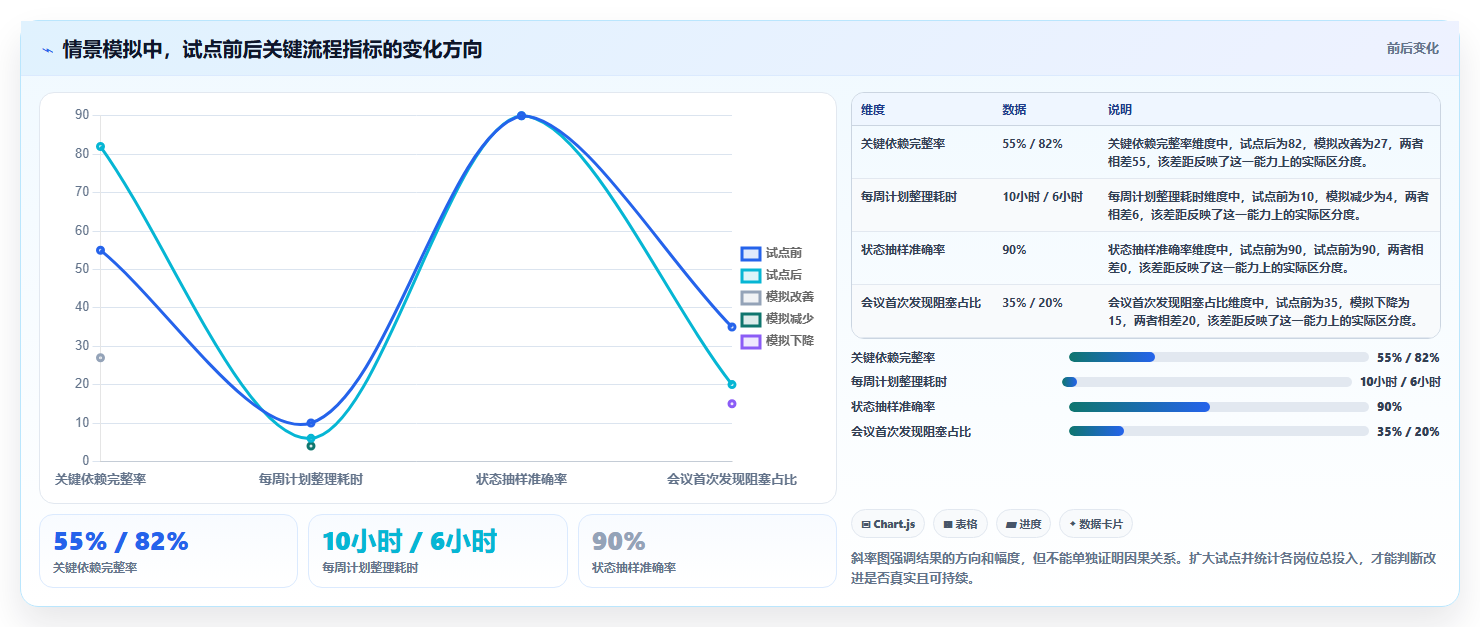
Task: Click the 每周计划整理耗时 x-axis label
Action: (x=311, y=480)
